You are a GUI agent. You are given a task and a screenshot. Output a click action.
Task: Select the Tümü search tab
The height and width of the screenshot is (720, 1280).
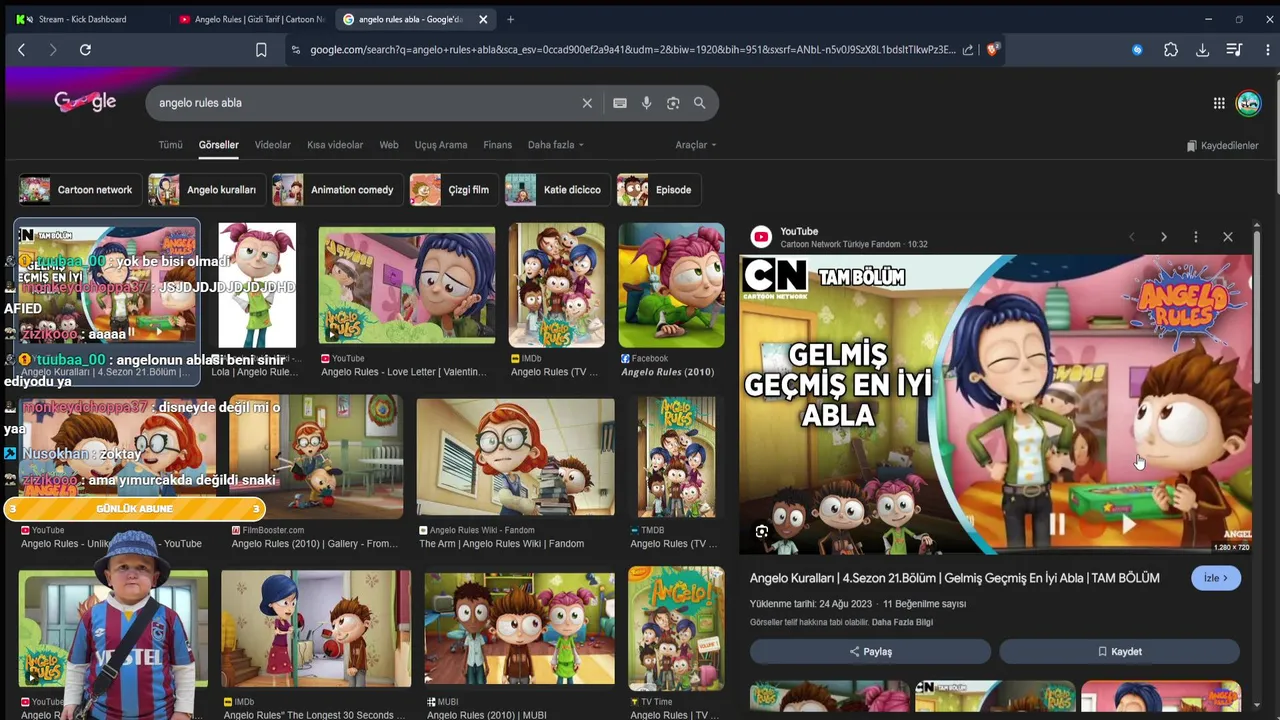170,145
